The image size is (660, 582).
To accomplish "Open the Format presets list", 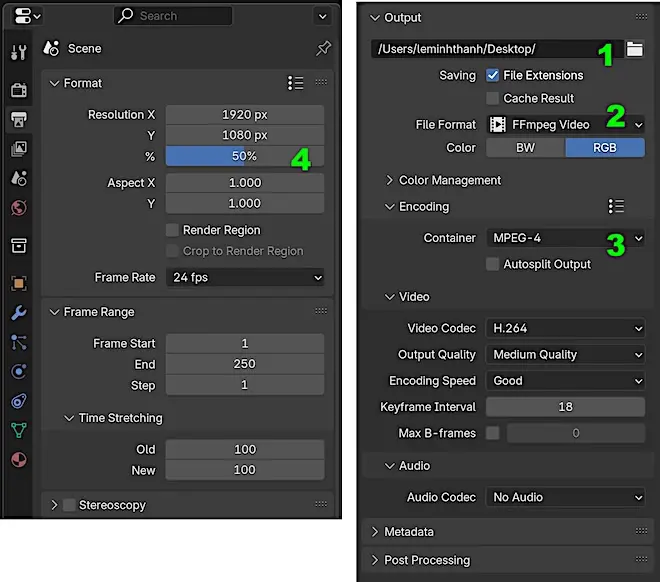I will pos(295,83).
